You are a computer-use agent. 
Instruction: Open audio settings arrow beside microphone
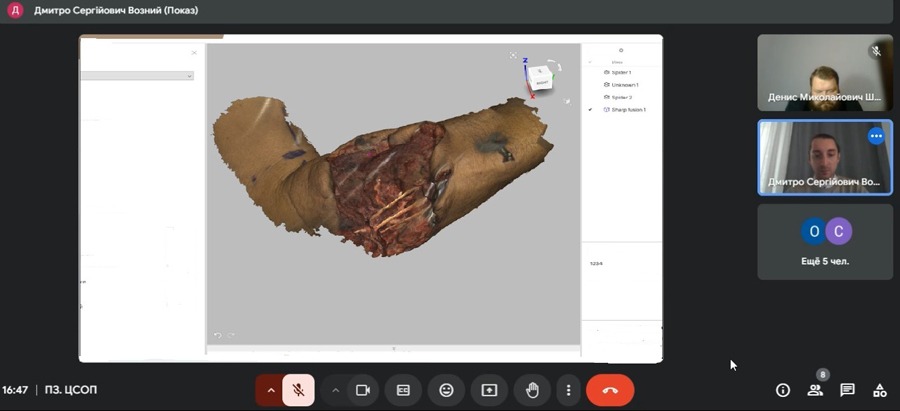pos(270,390)
